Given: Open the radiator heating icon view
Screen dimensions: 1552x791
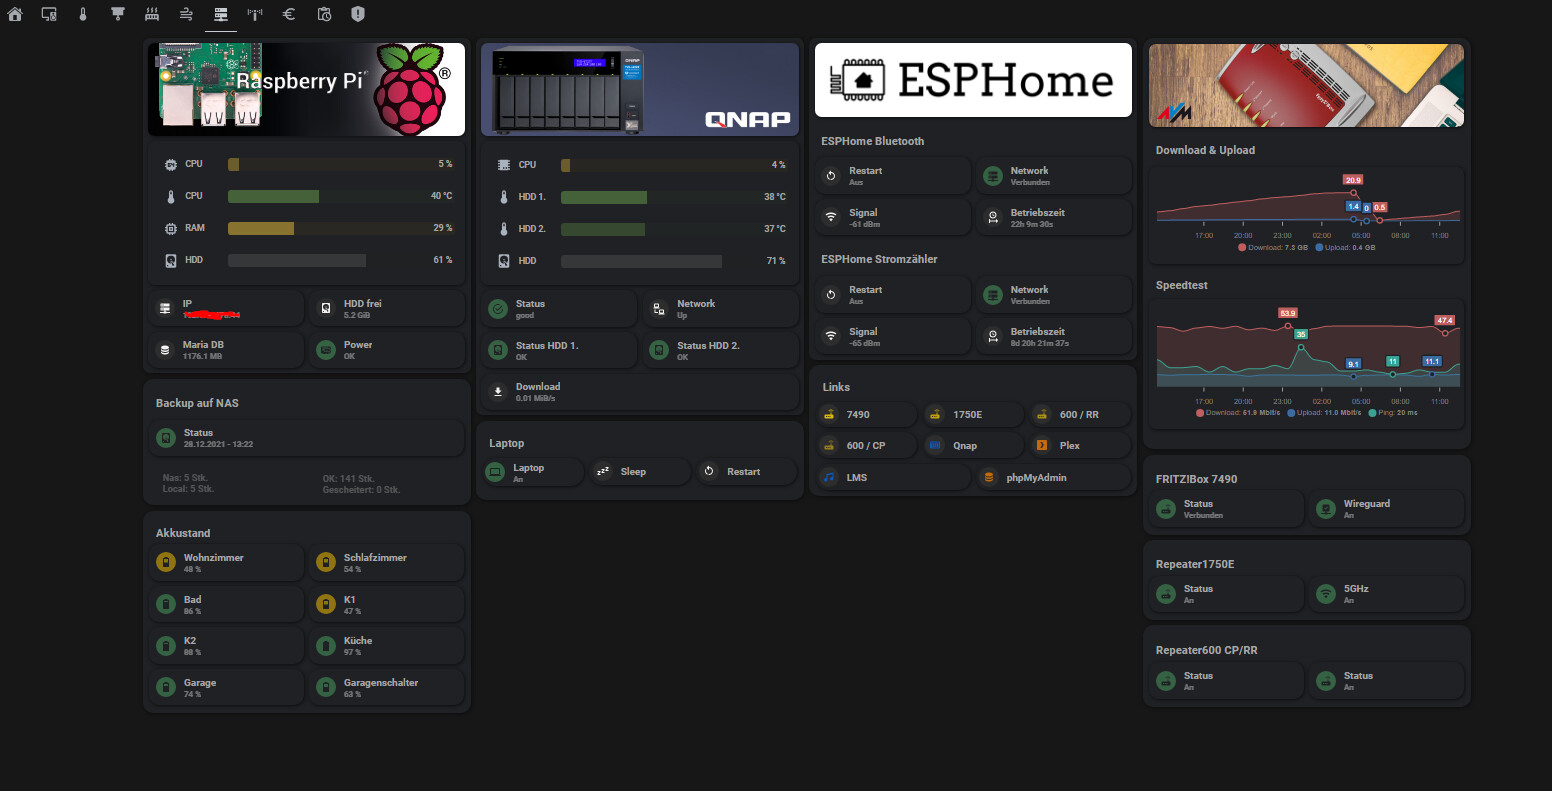Looking at the screenshot, I should tap(152, 14).
